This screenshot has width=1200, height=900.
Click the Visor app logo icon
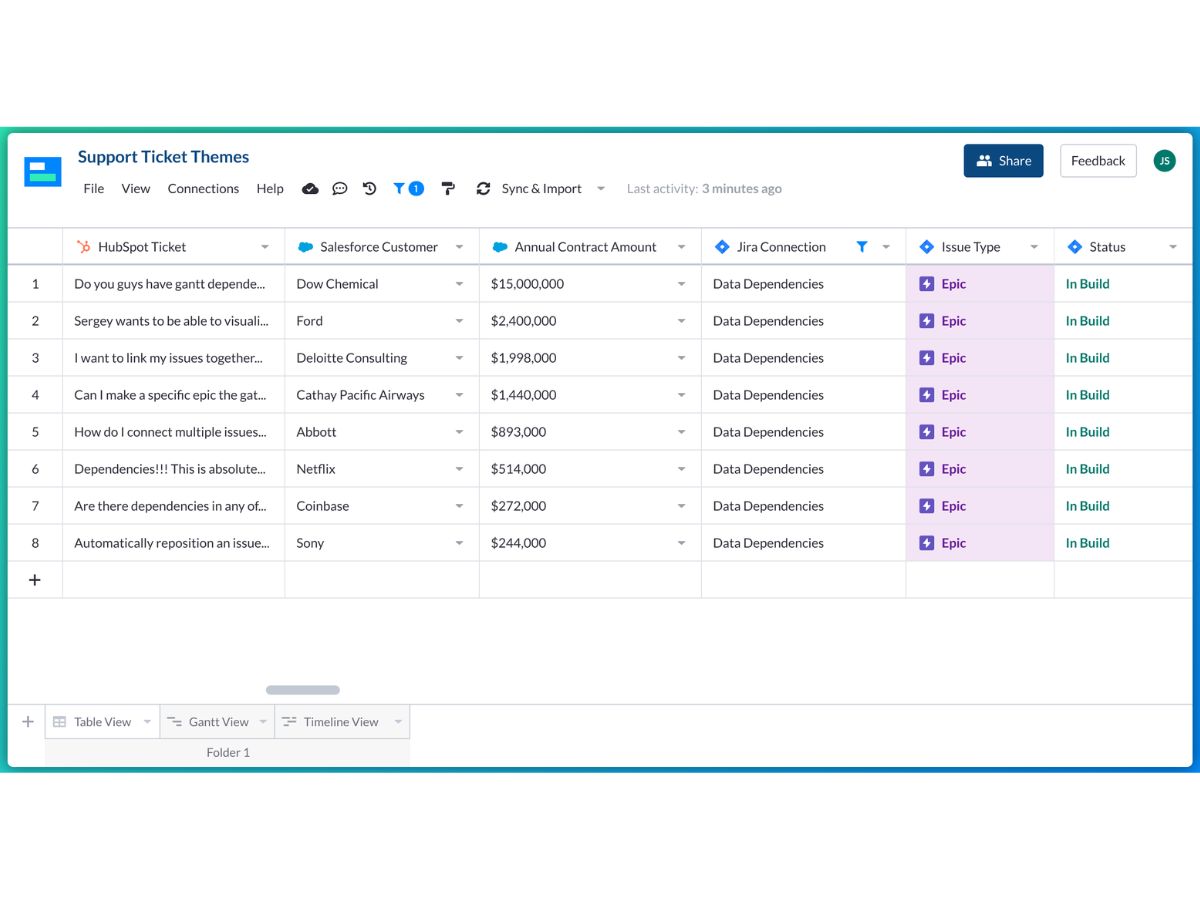(43, 172)
